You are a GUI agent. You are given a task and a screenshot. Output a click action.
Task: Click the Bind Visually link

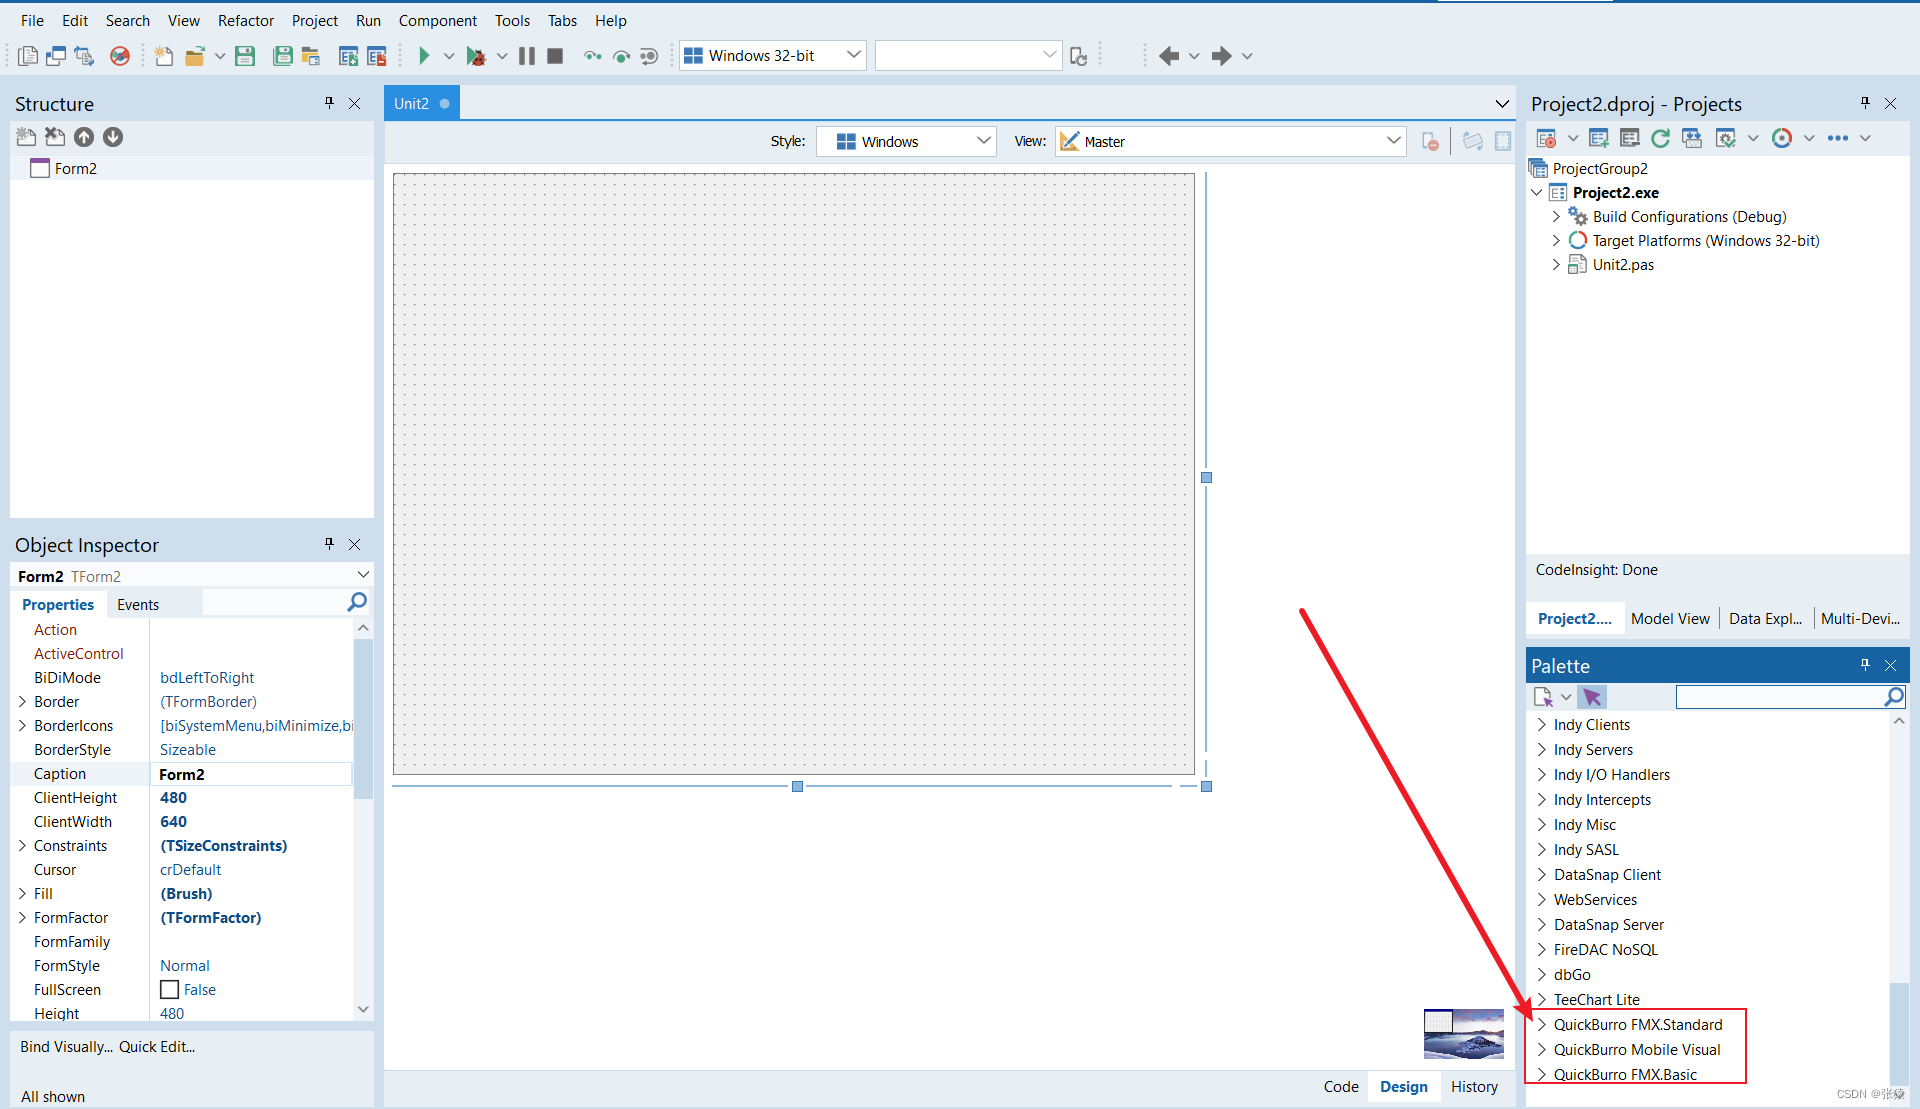tap(66, 1047)
